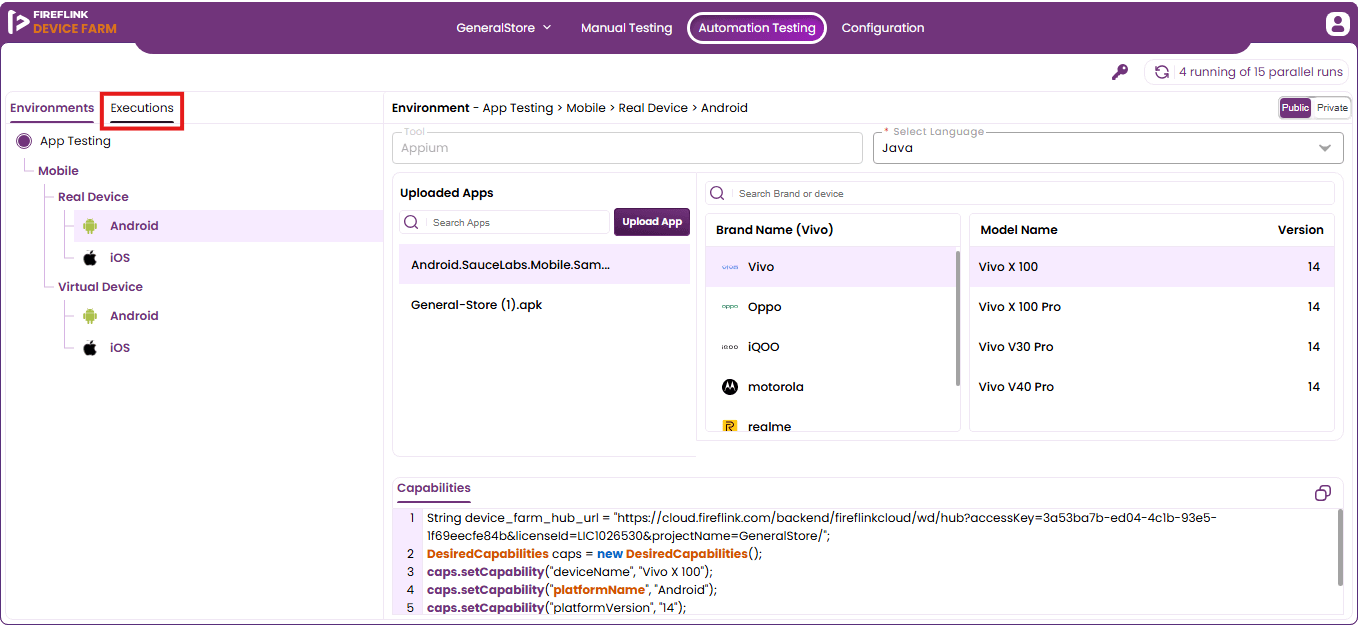The height and width of the screenshot is (626, 1361).
Task: Switch device pool to Public
Action: (x=1295, y=108)
